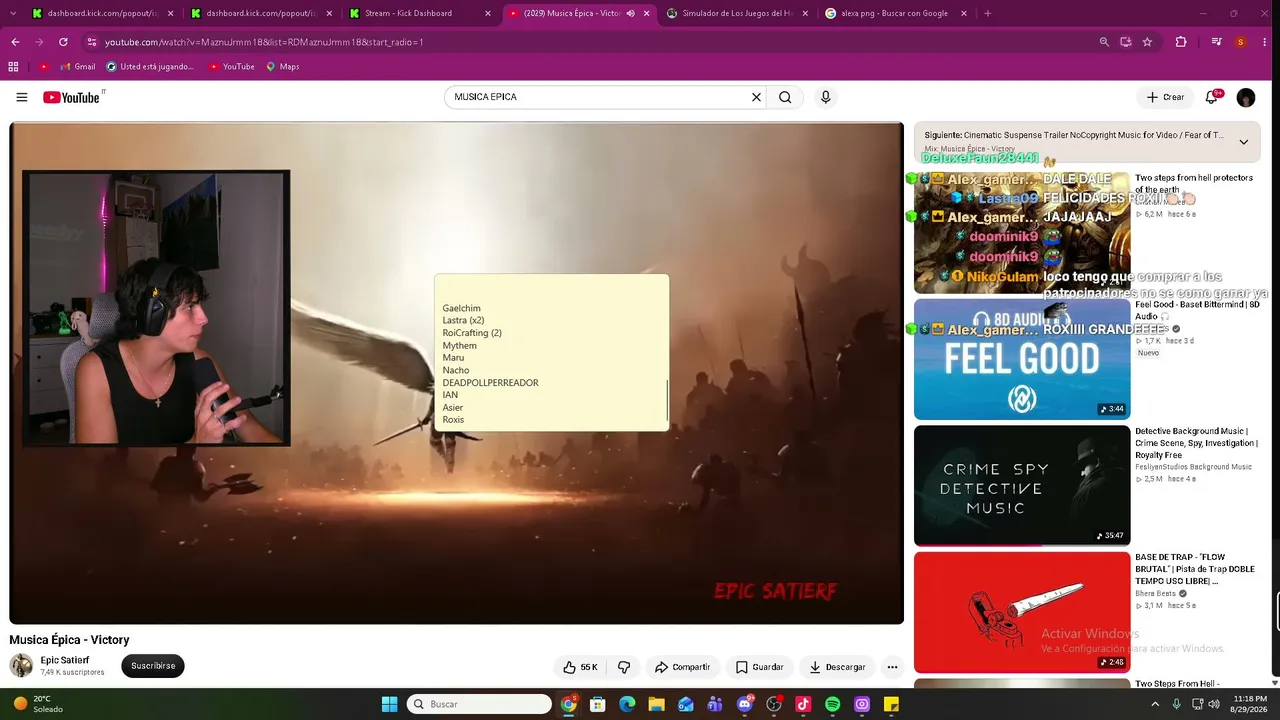The height and width of the screenshot is (720, 1280).
Task: Open the Windows Start menu
Action: [389, 704]
